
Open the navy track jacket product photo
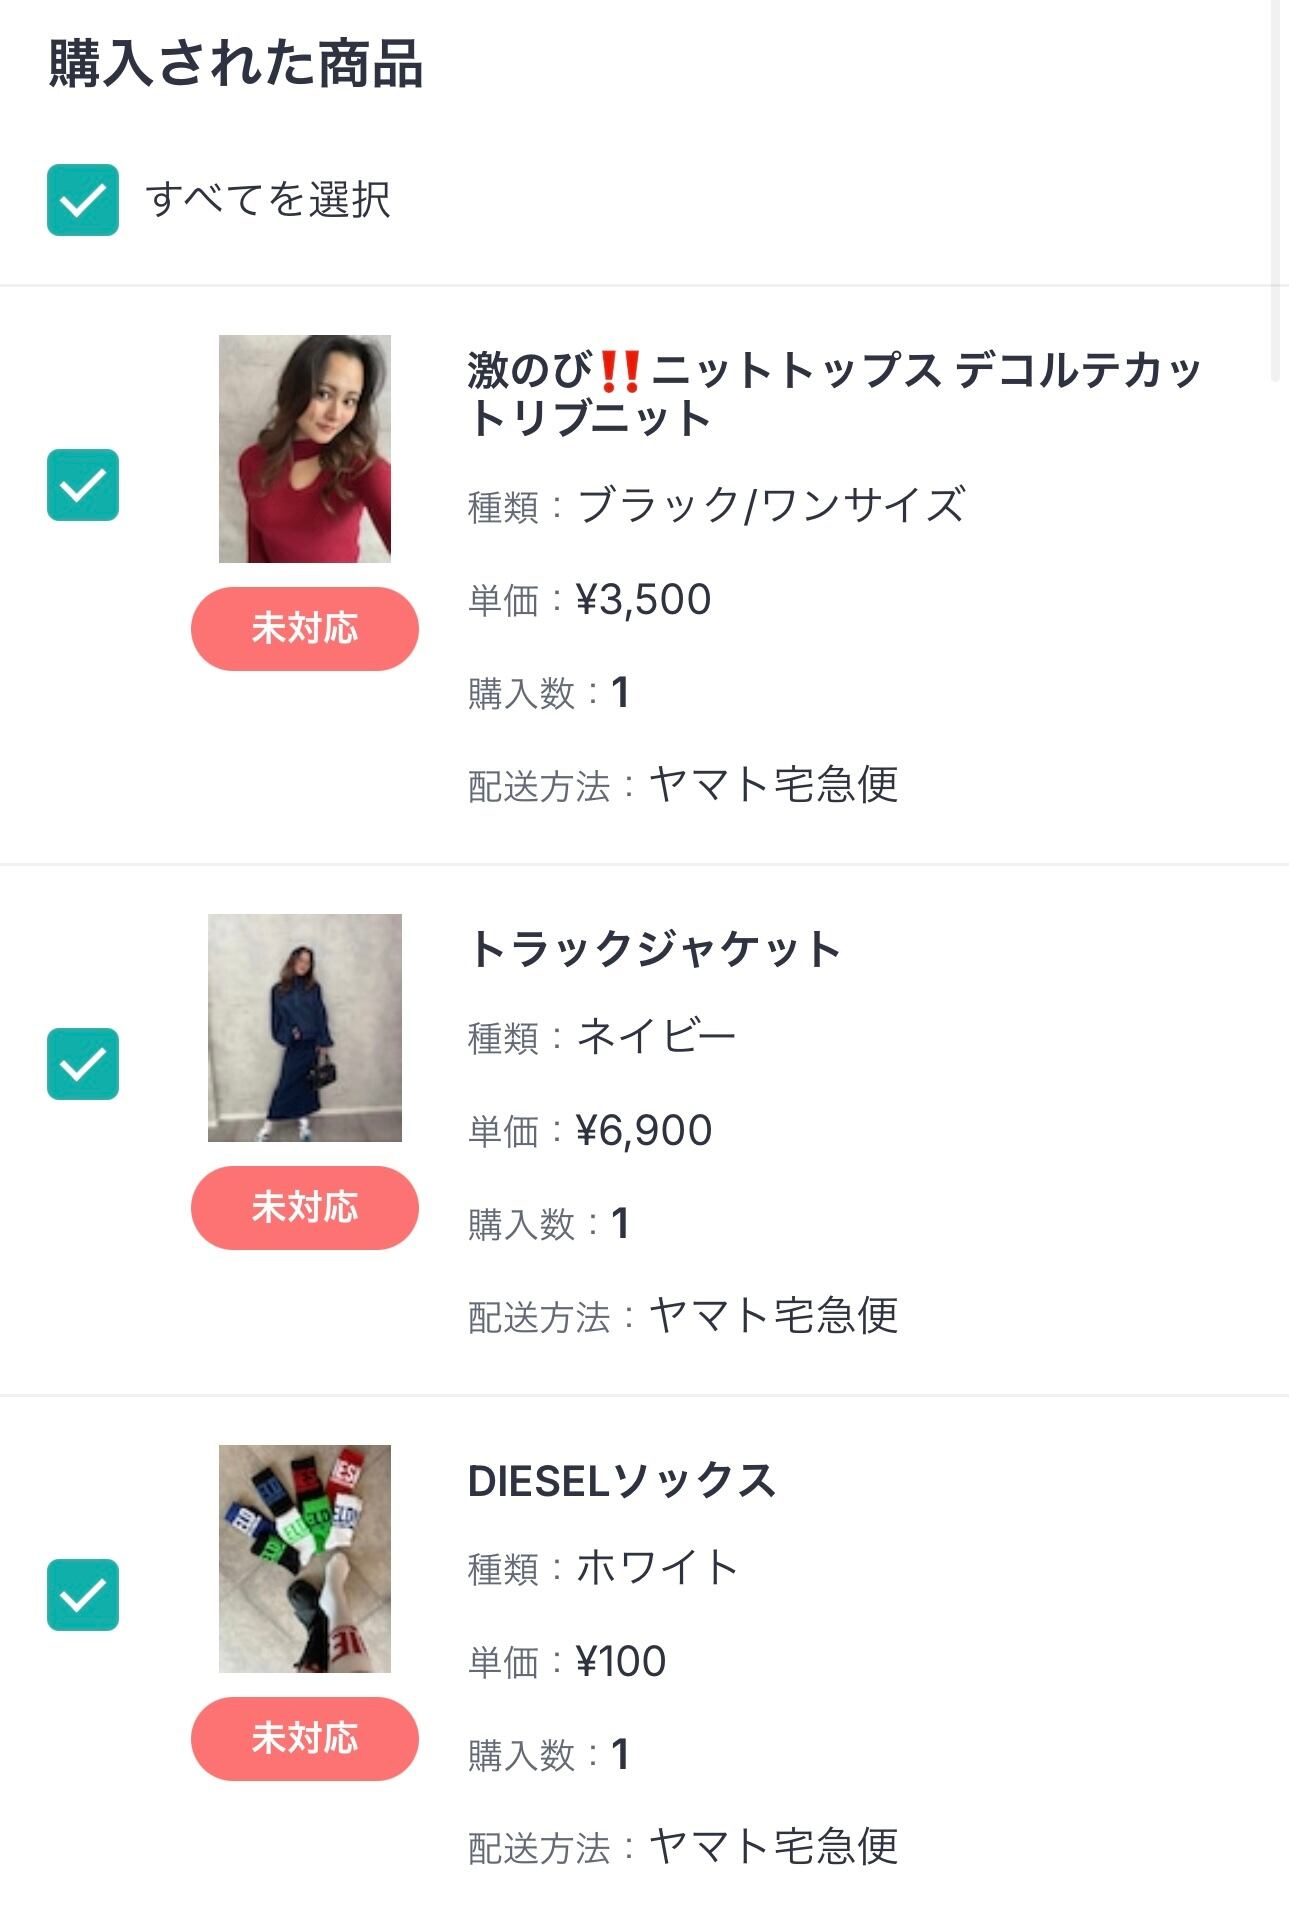click(x=305, y=1028)
